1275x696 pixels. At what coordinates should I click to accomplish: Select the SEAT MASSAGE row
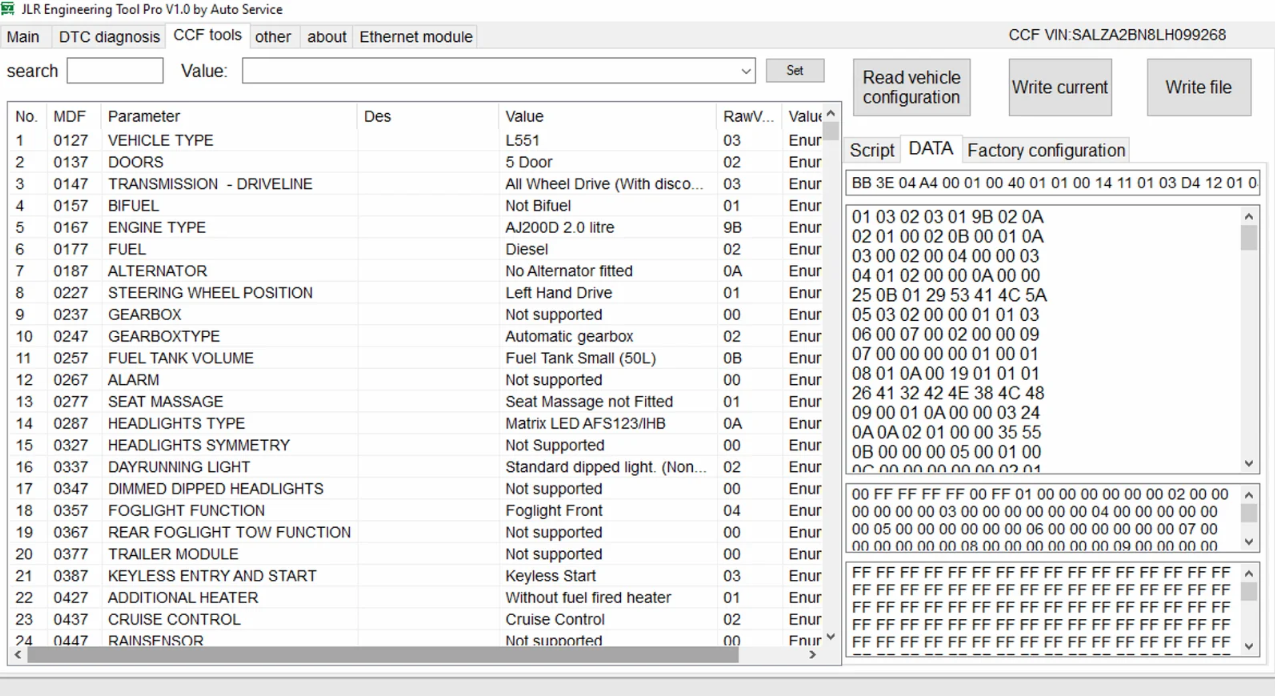click(415, 402)
